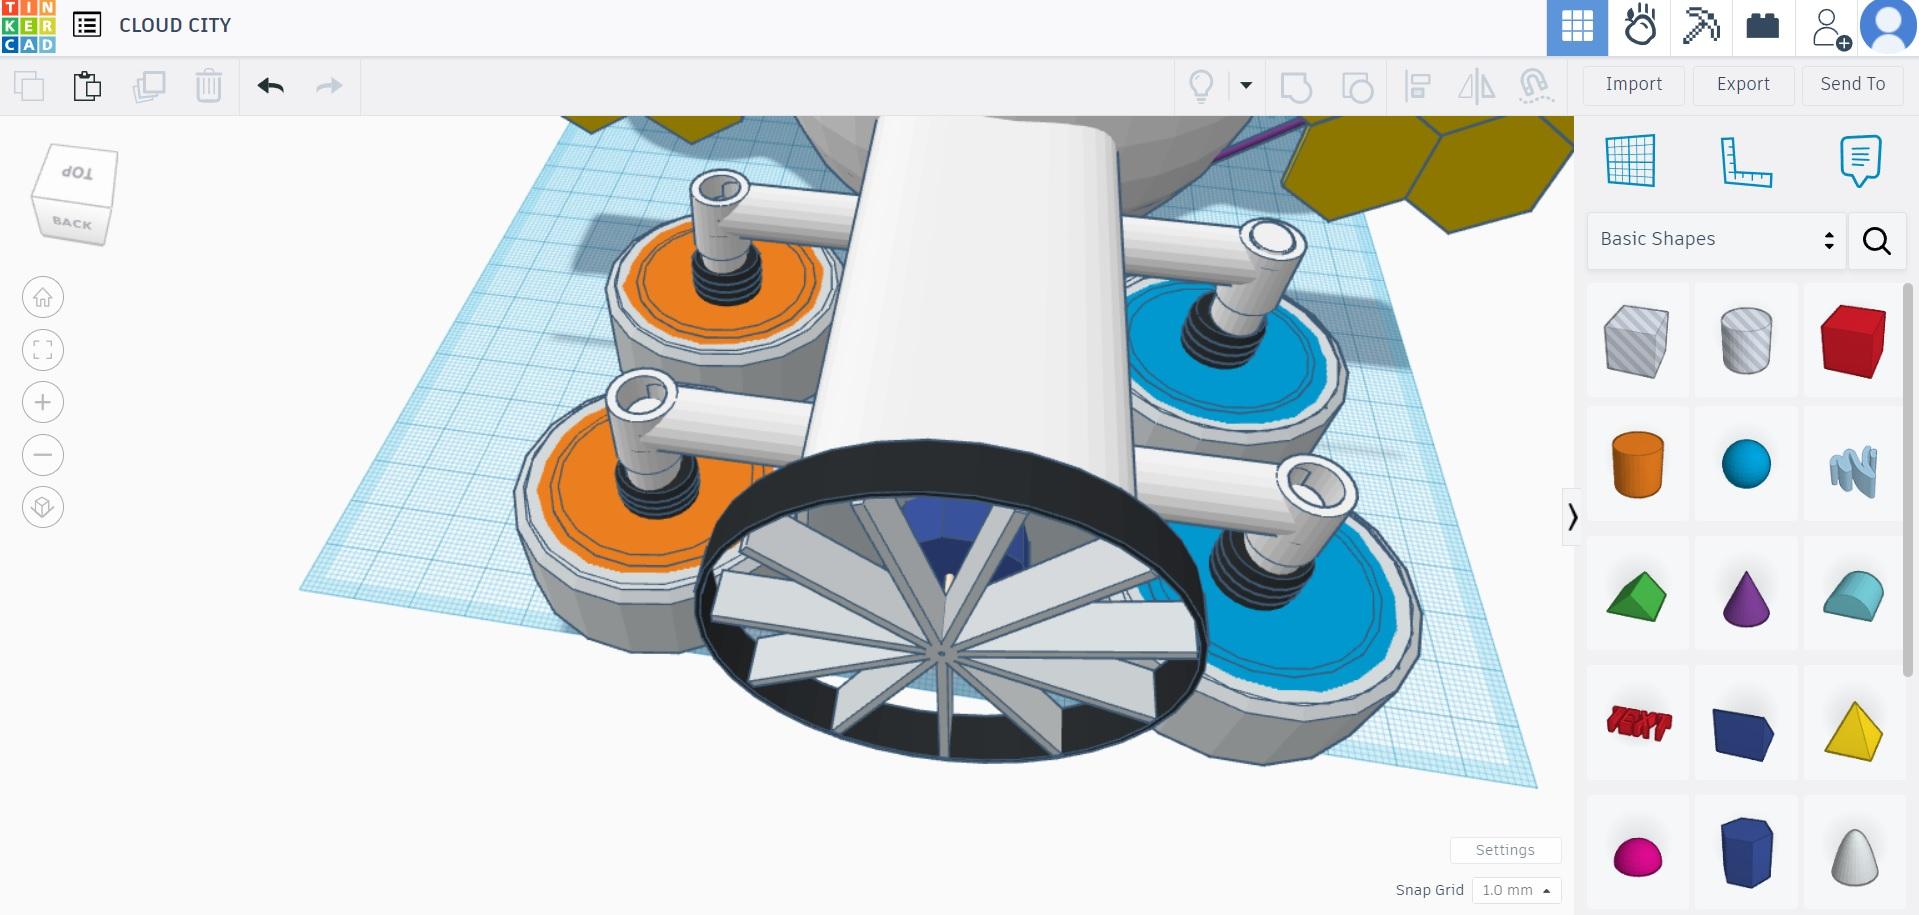Click the Import button

point(1634,85)
